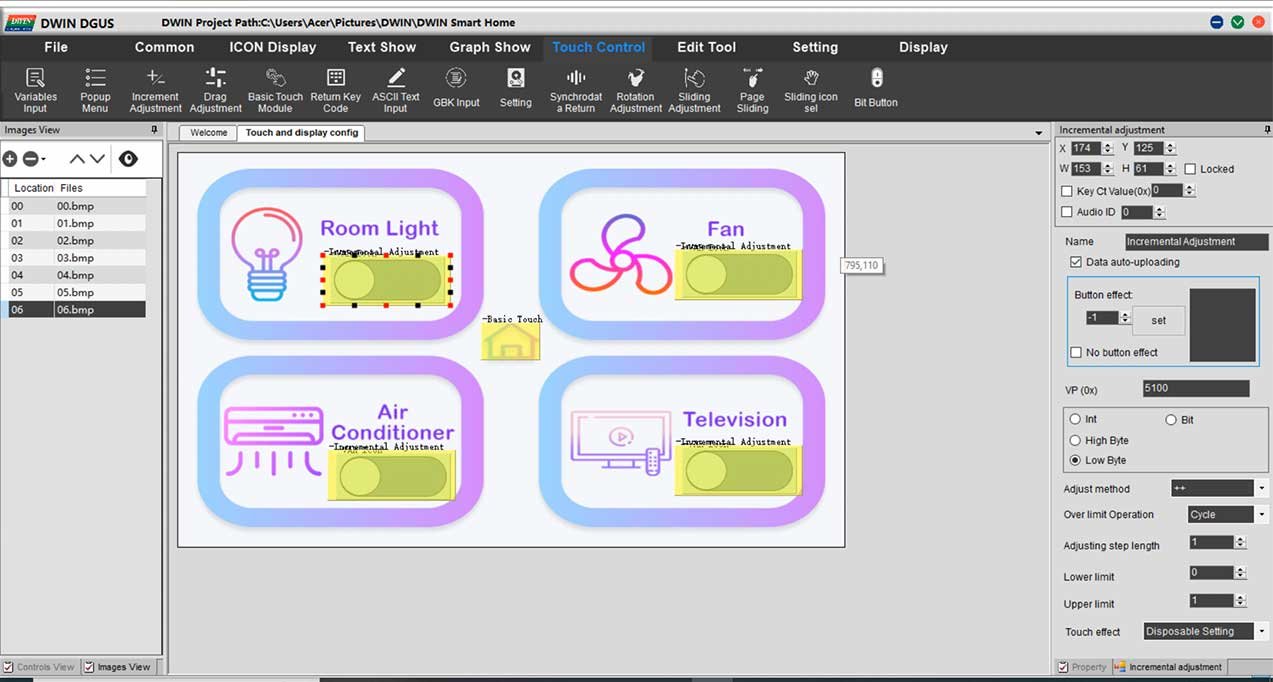This screenshot has height=682, width=1273.
Task: Check the No button effect box
Action: (1076, 352)
